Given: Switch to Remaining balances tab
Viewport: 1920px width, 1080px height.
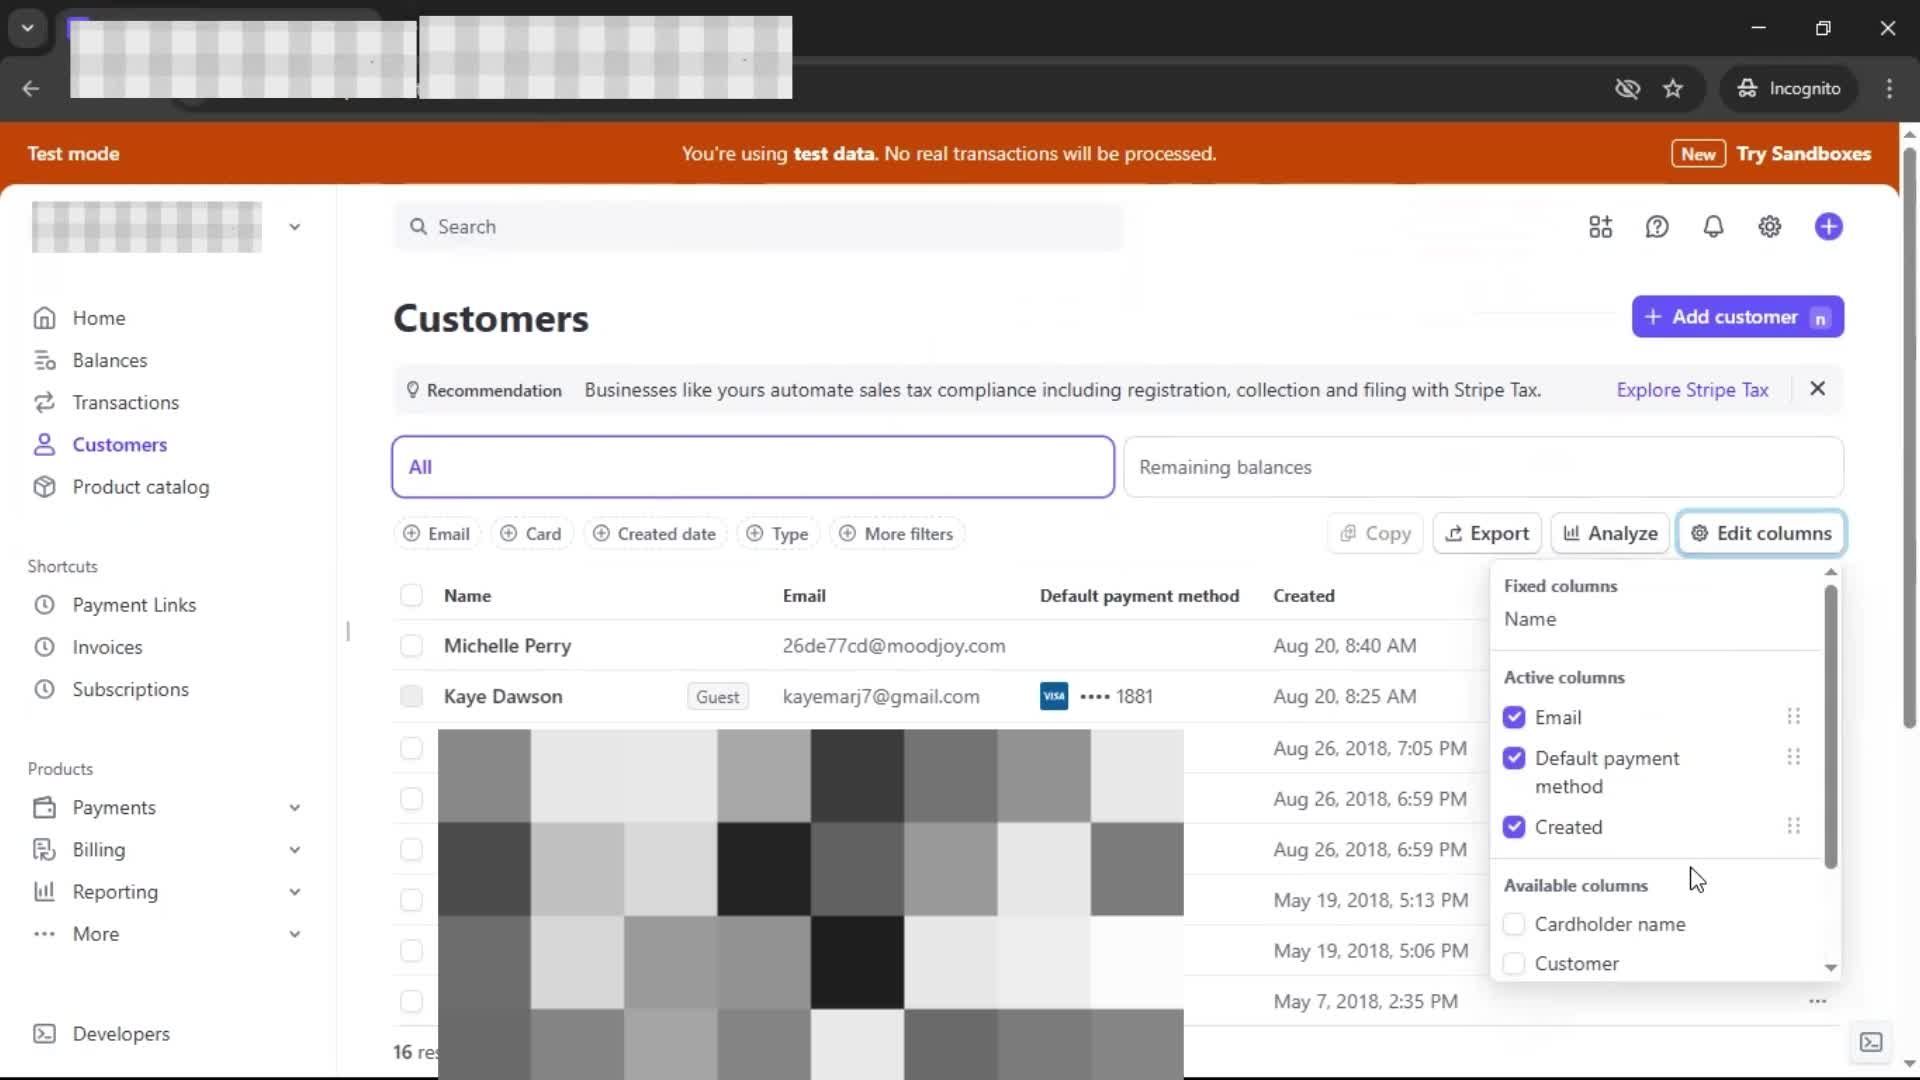Looking at the screenshot, I should 1482,467.
